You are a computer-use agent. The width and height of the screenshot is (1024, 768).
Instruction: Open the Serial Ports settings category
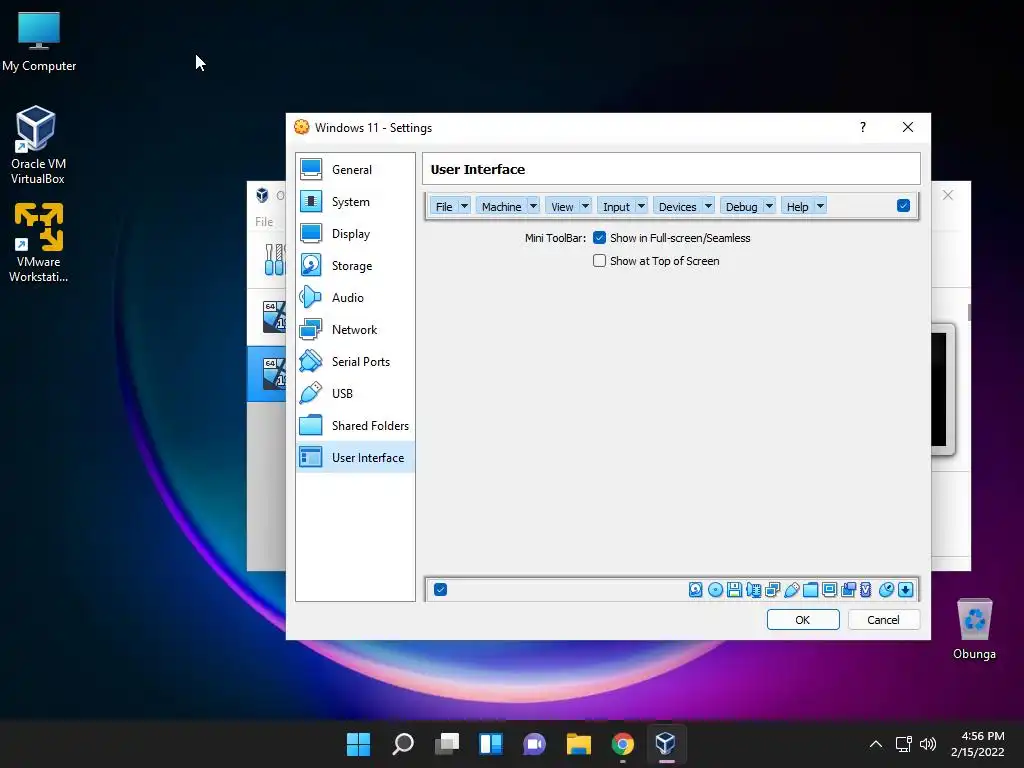coord(355,362)
